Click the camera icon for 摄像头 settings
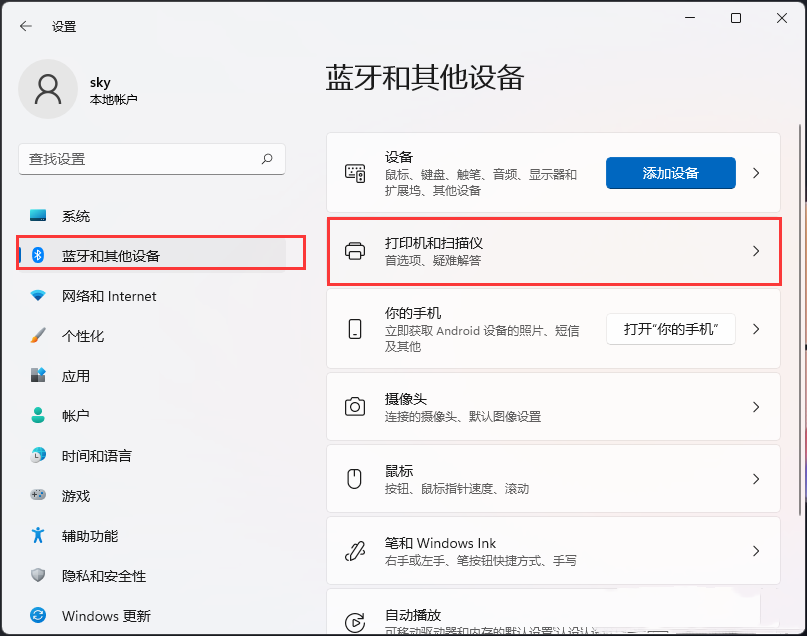 [x=355, y=407]
